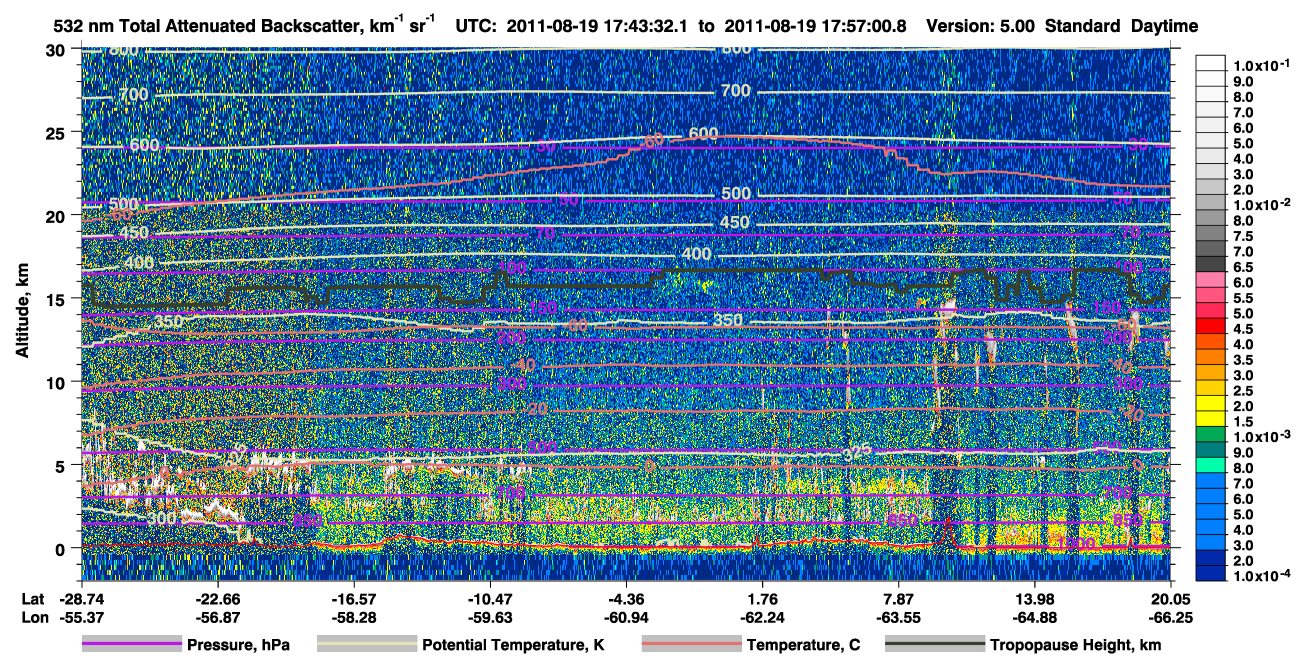Image resolution: width=1300 pixels, height=667 pixels.
Task: Click longitude value '-59.63'
Action: tap(490, 617)
